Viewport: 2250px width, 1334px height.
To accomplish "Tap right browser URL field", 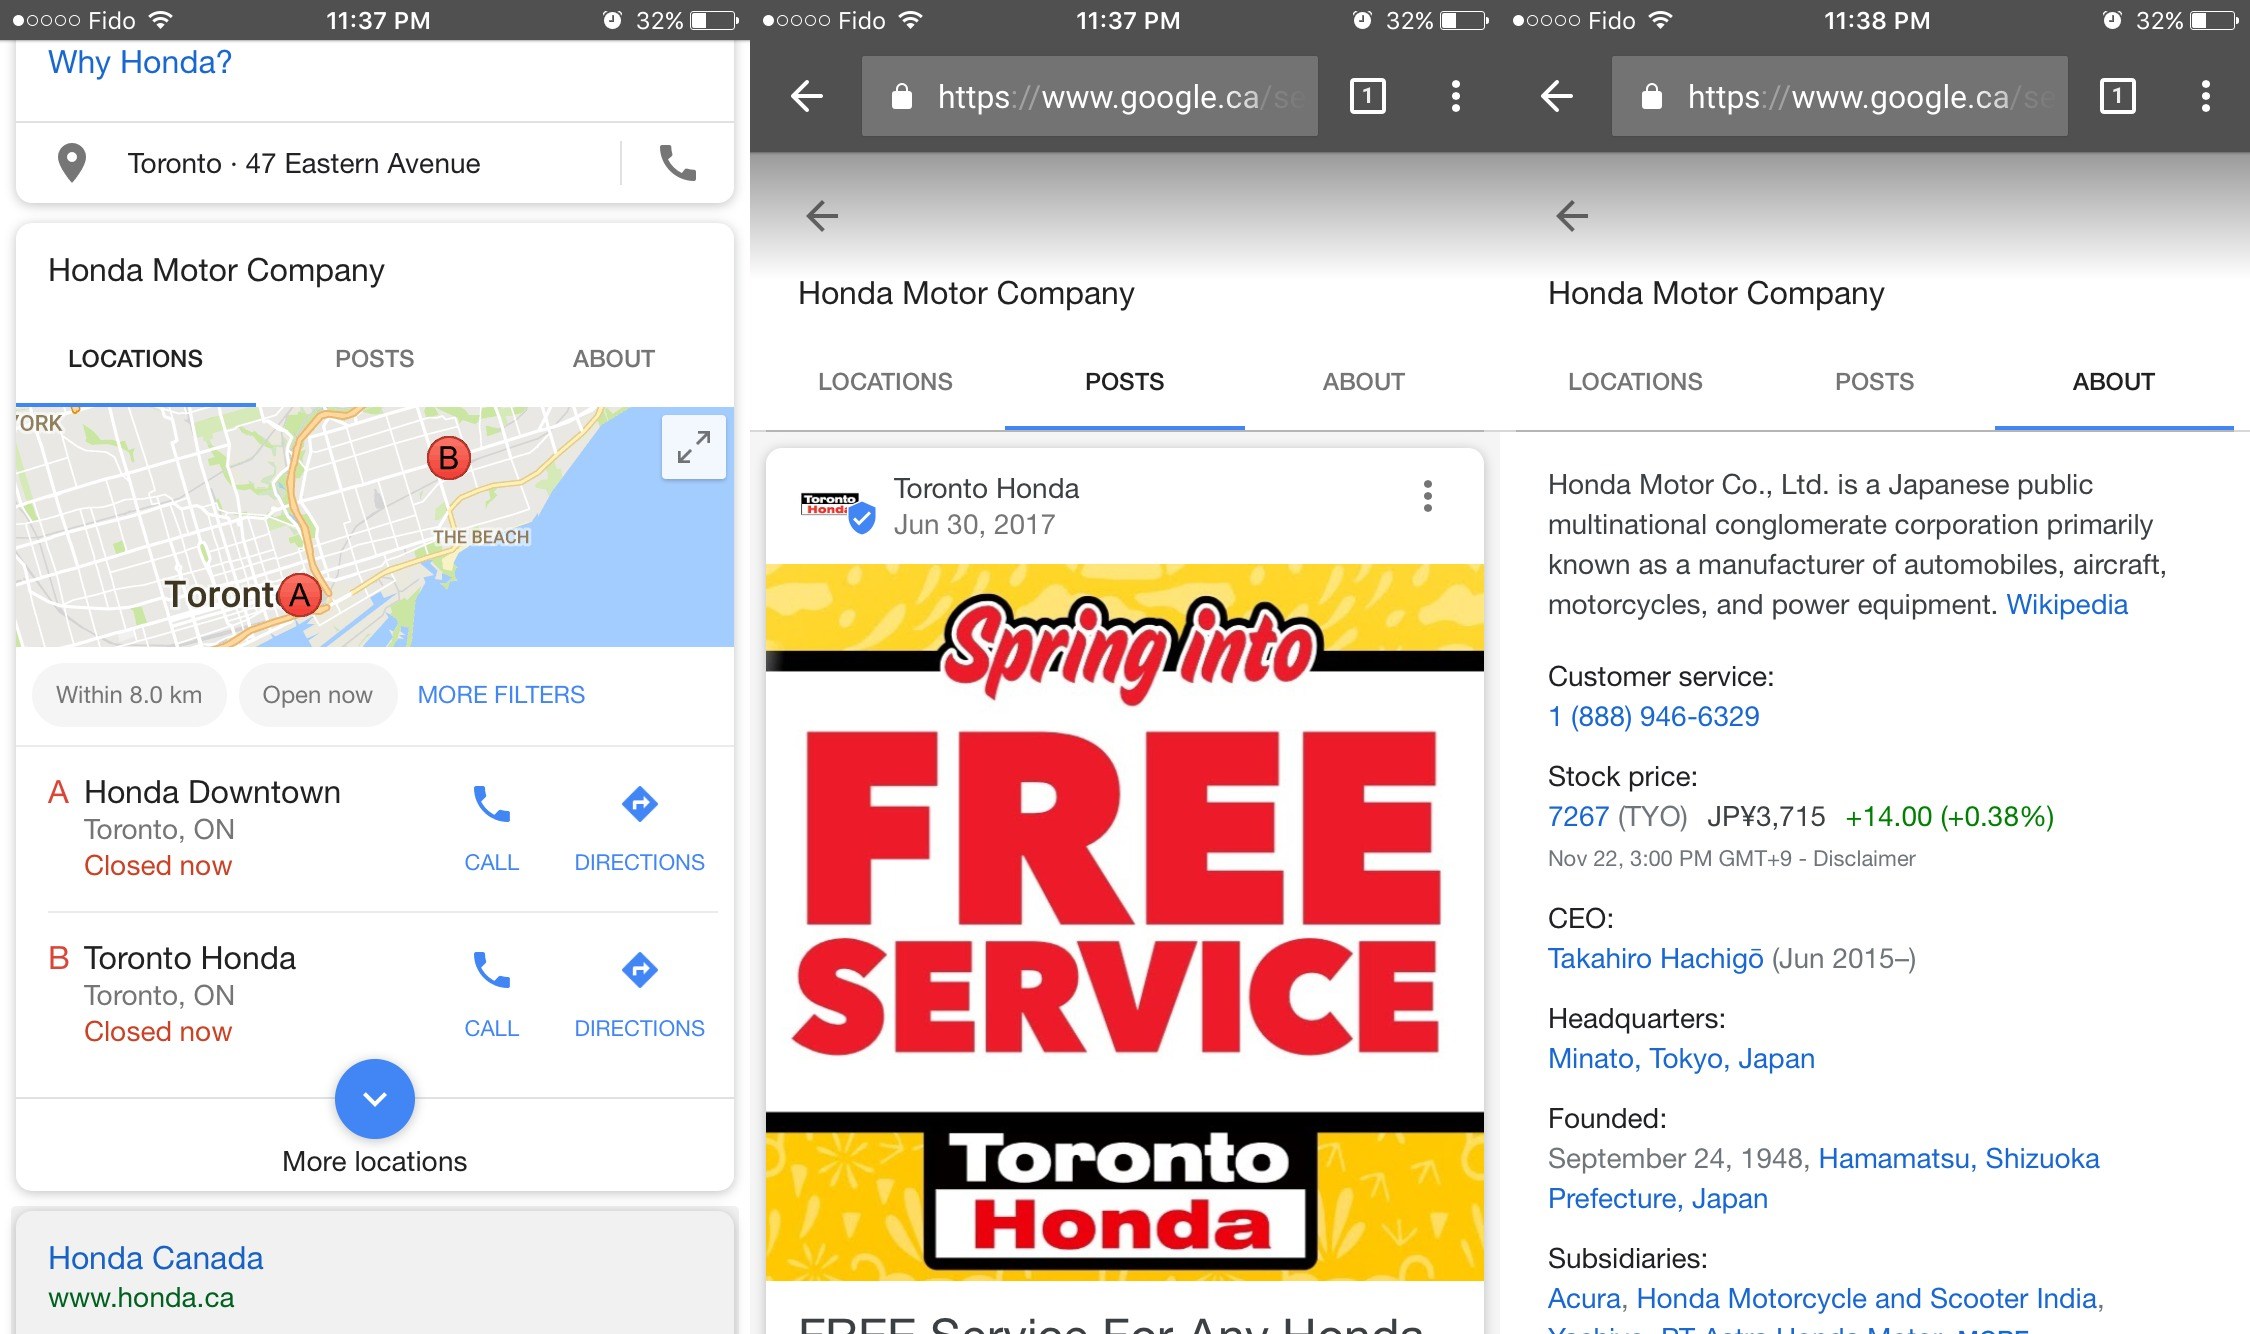I will point(1840,96).
